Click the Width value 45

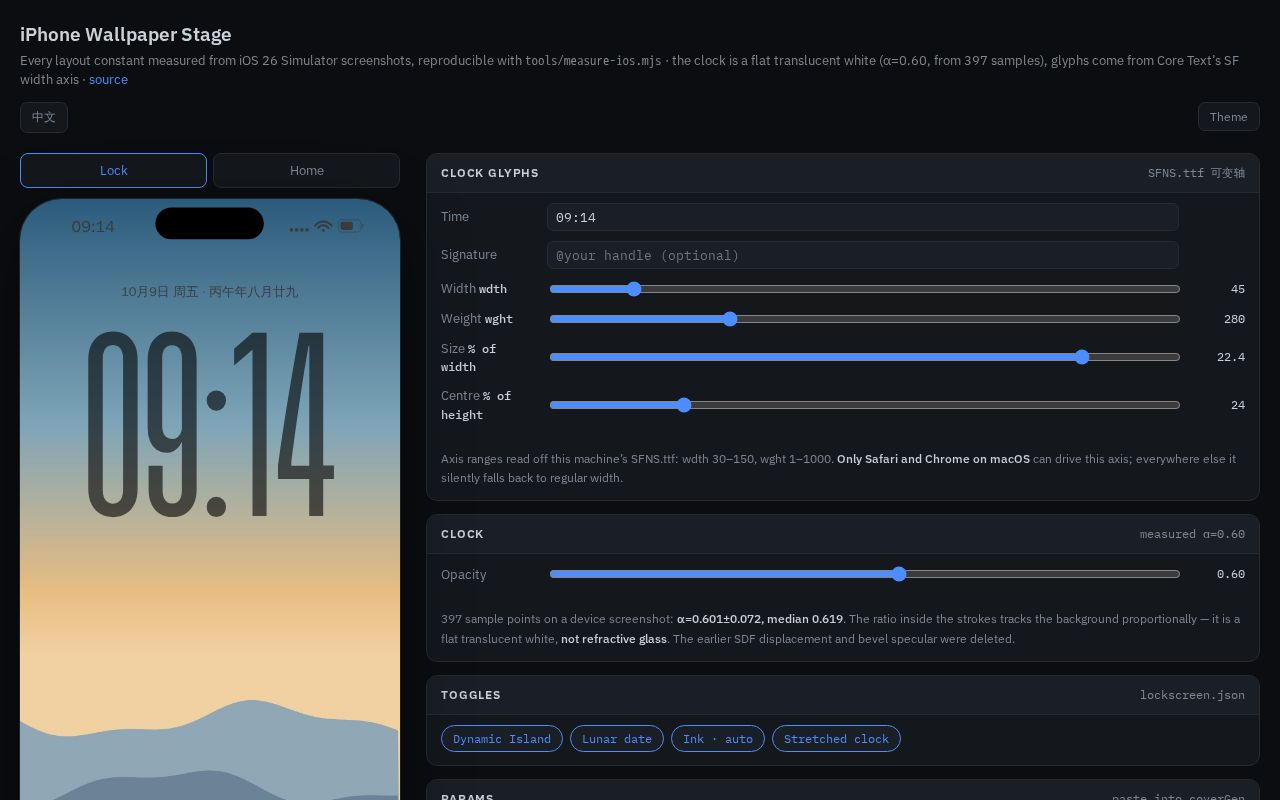coord(1238,289)
